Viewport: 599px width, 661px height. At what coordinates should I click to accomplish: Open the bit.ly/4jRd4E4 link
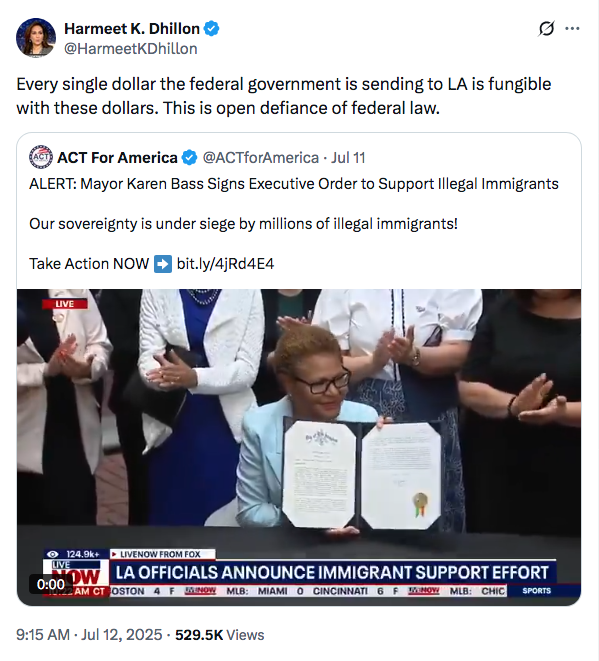click(x=226, y=264)
